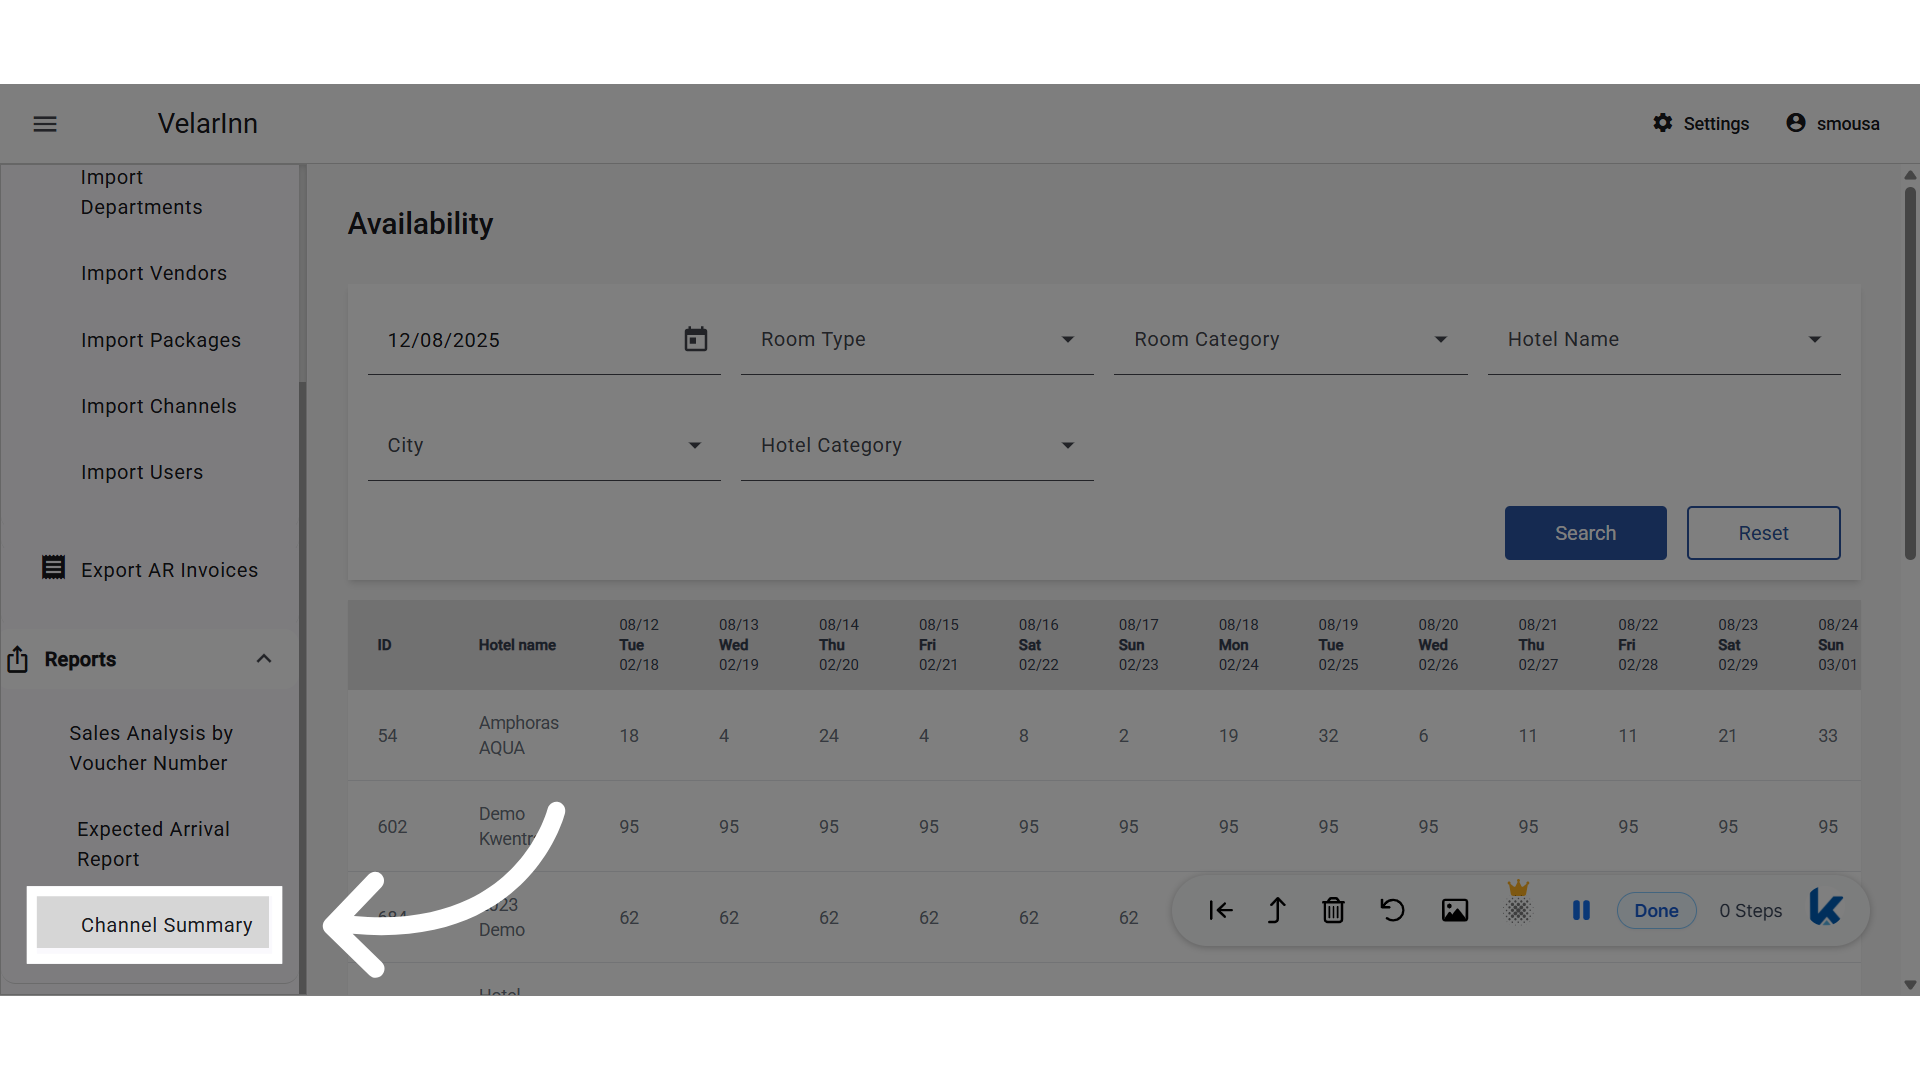Open the Hotel Category dropdown

tap(917, 446)
